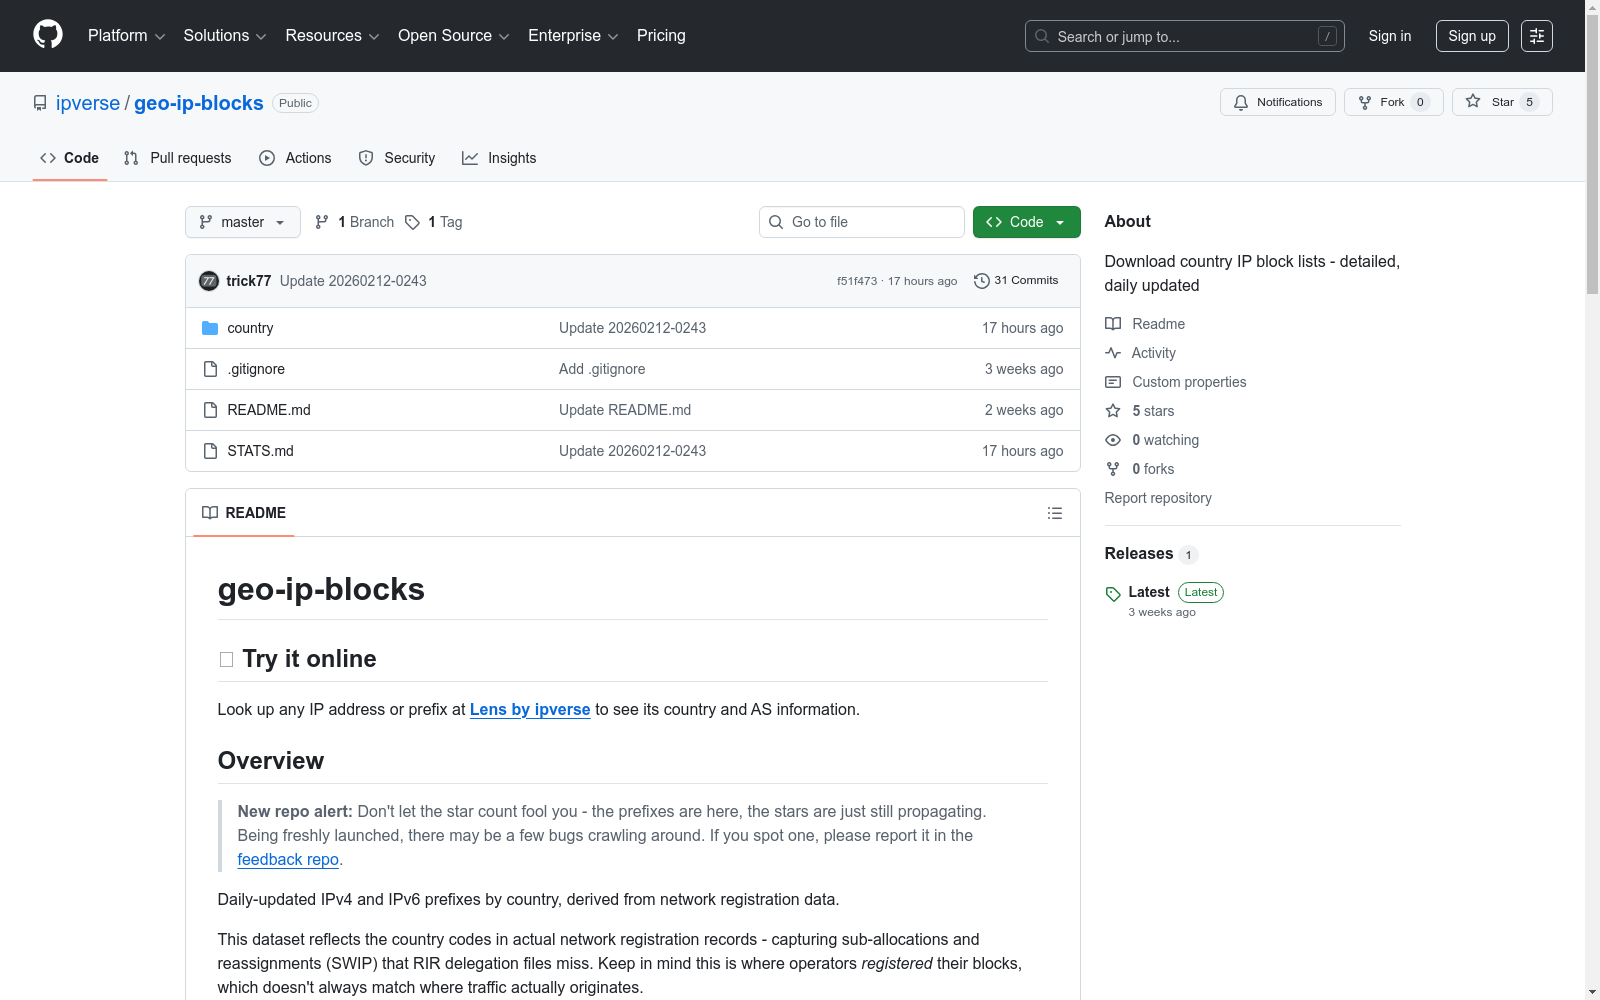Viewport: 1600px width, 1000px height.
Task: Open the country folder
Action: point(250,328)
